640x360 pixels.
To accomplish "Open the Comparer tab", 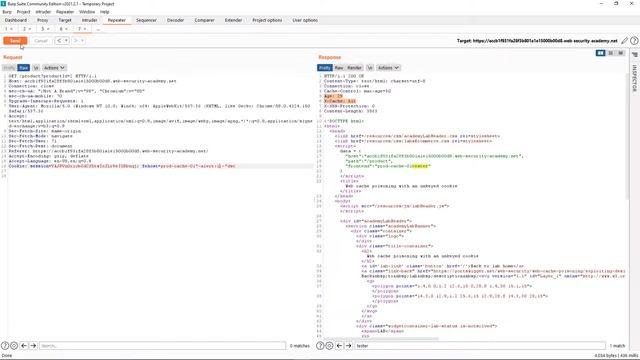I will point(204,20).
